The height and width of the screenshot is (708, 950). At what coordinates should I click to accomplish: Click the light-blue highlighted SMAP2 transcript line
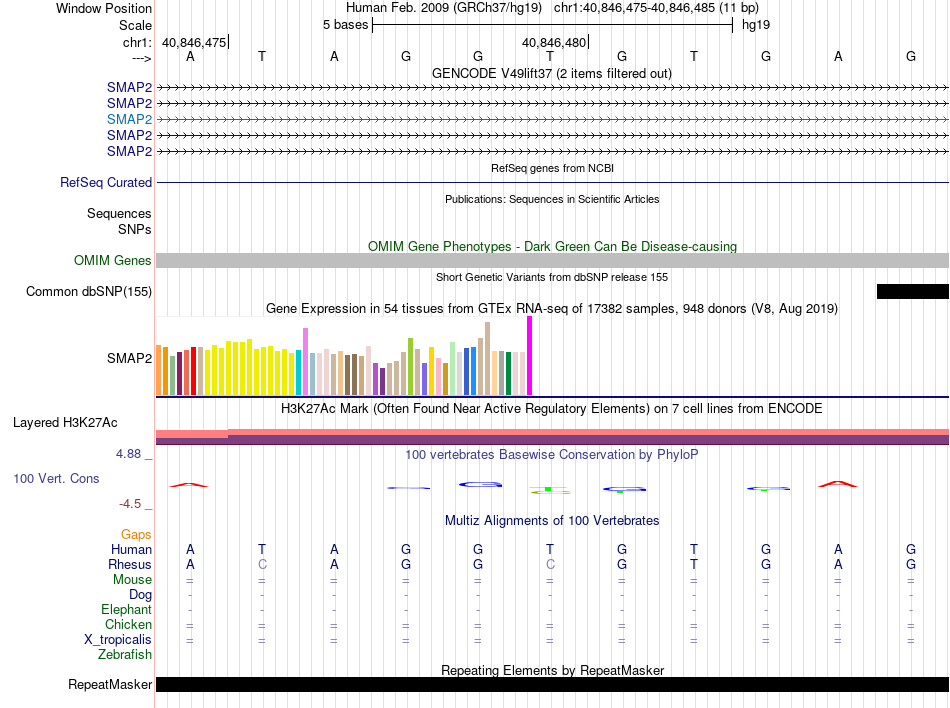point(552,119)
